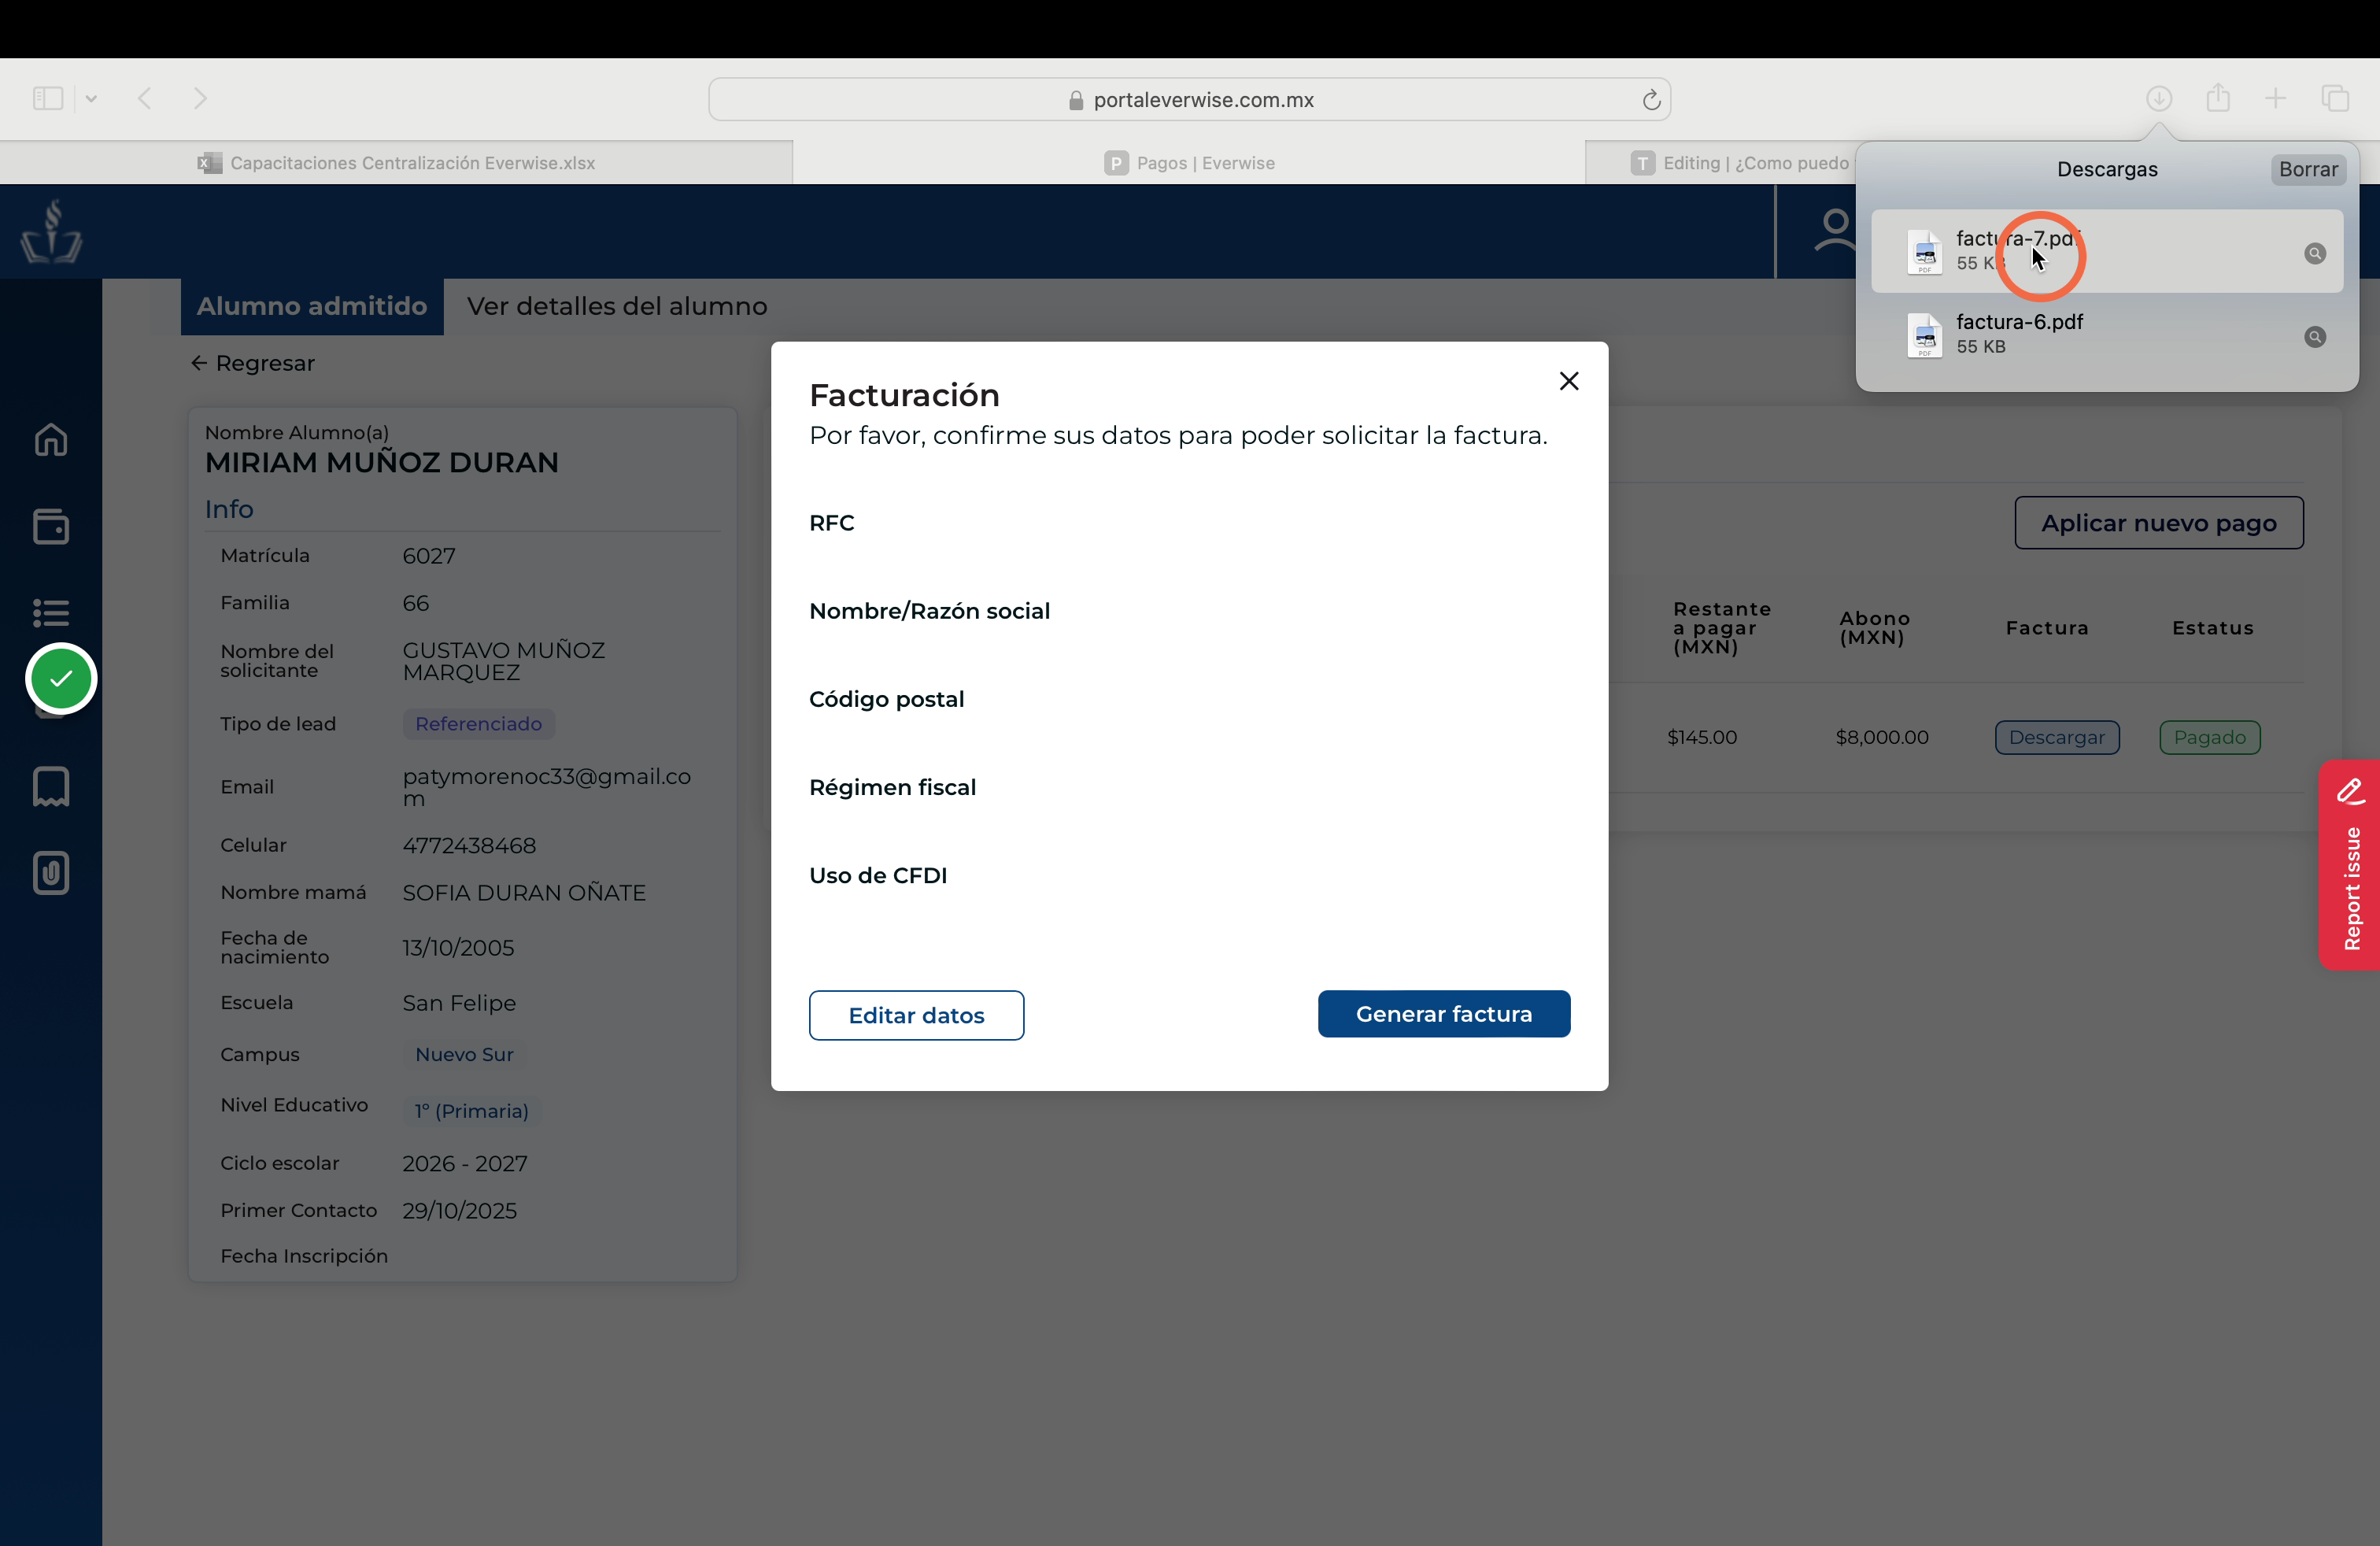Open factura-6.pdf download item
Viewport: 2380px width, 1546px height.
click(2107, 335)
